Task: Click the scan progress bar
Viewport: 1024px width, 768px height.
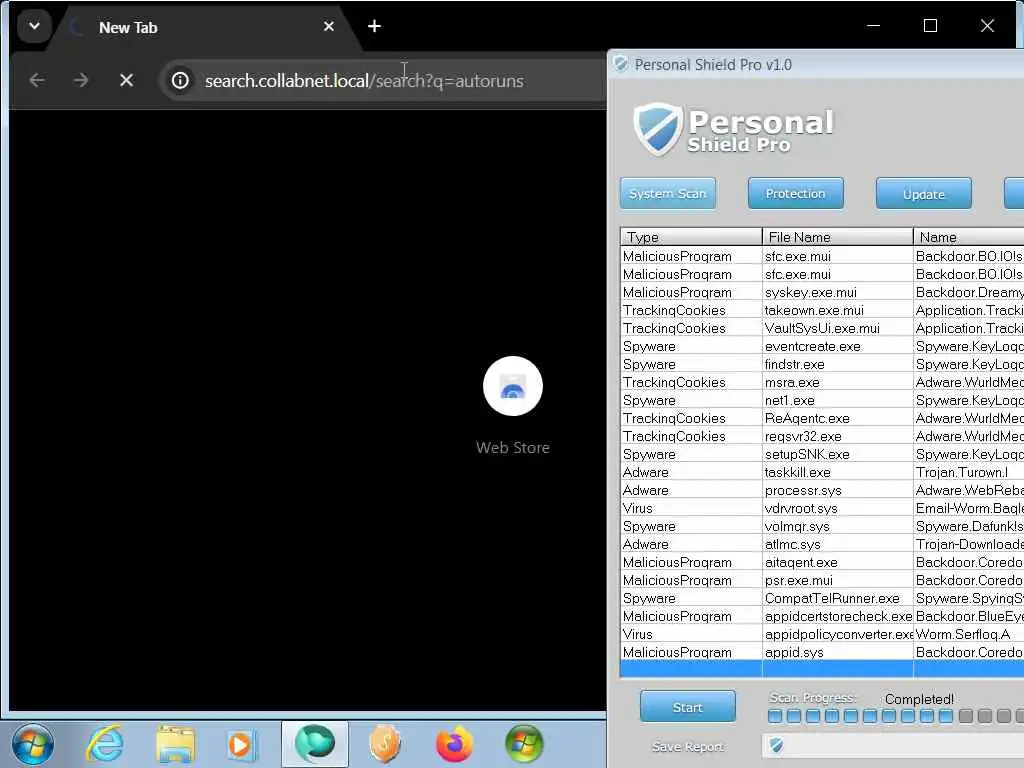Action: click(896, 716)
